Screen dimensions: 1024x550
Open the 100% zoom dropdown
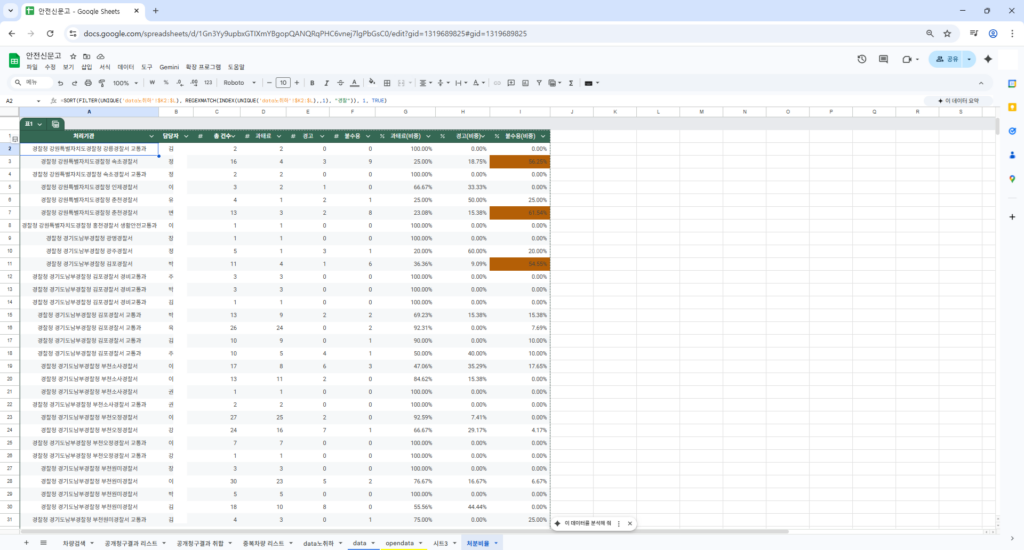[x=130, y=82]
